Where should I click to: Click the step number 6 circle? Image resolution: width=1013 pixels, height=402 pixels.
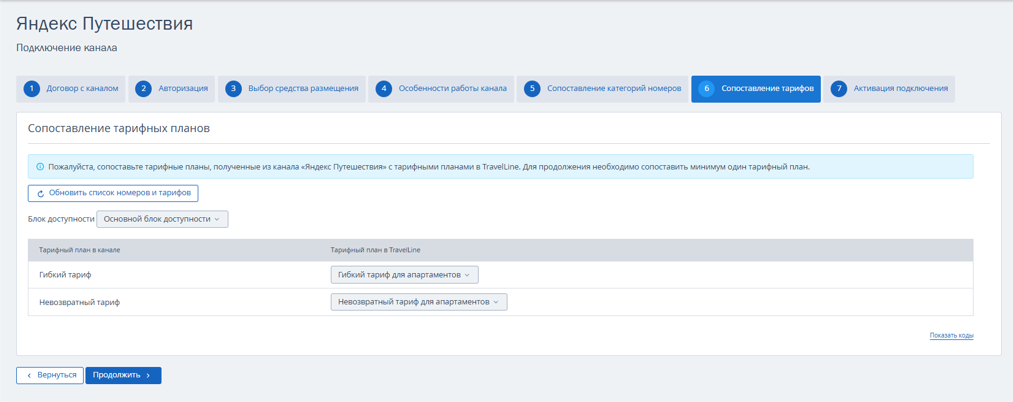point(707,89)
